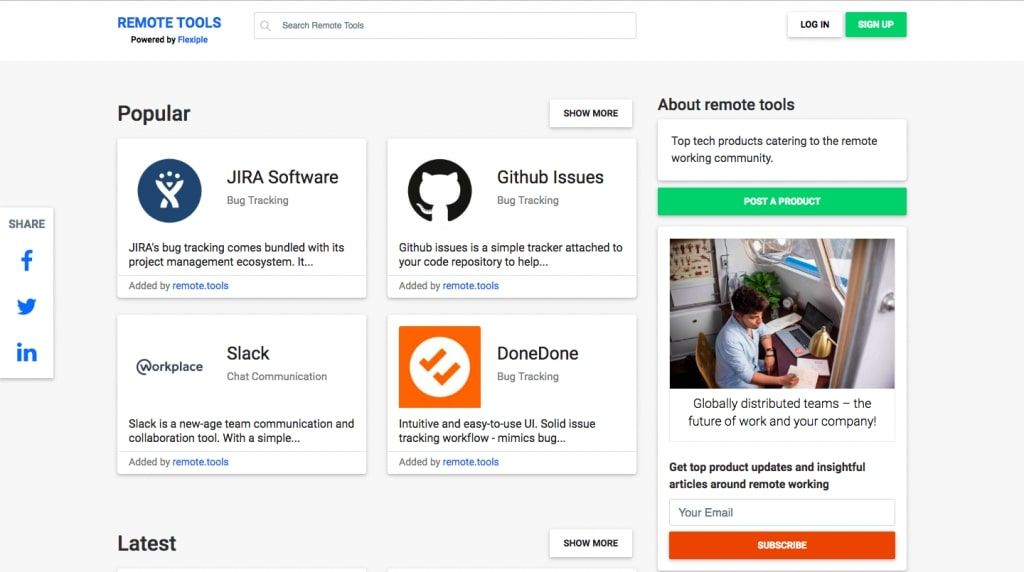
Task: Open remote.tools link on Slack card
Action: [200, 462]
